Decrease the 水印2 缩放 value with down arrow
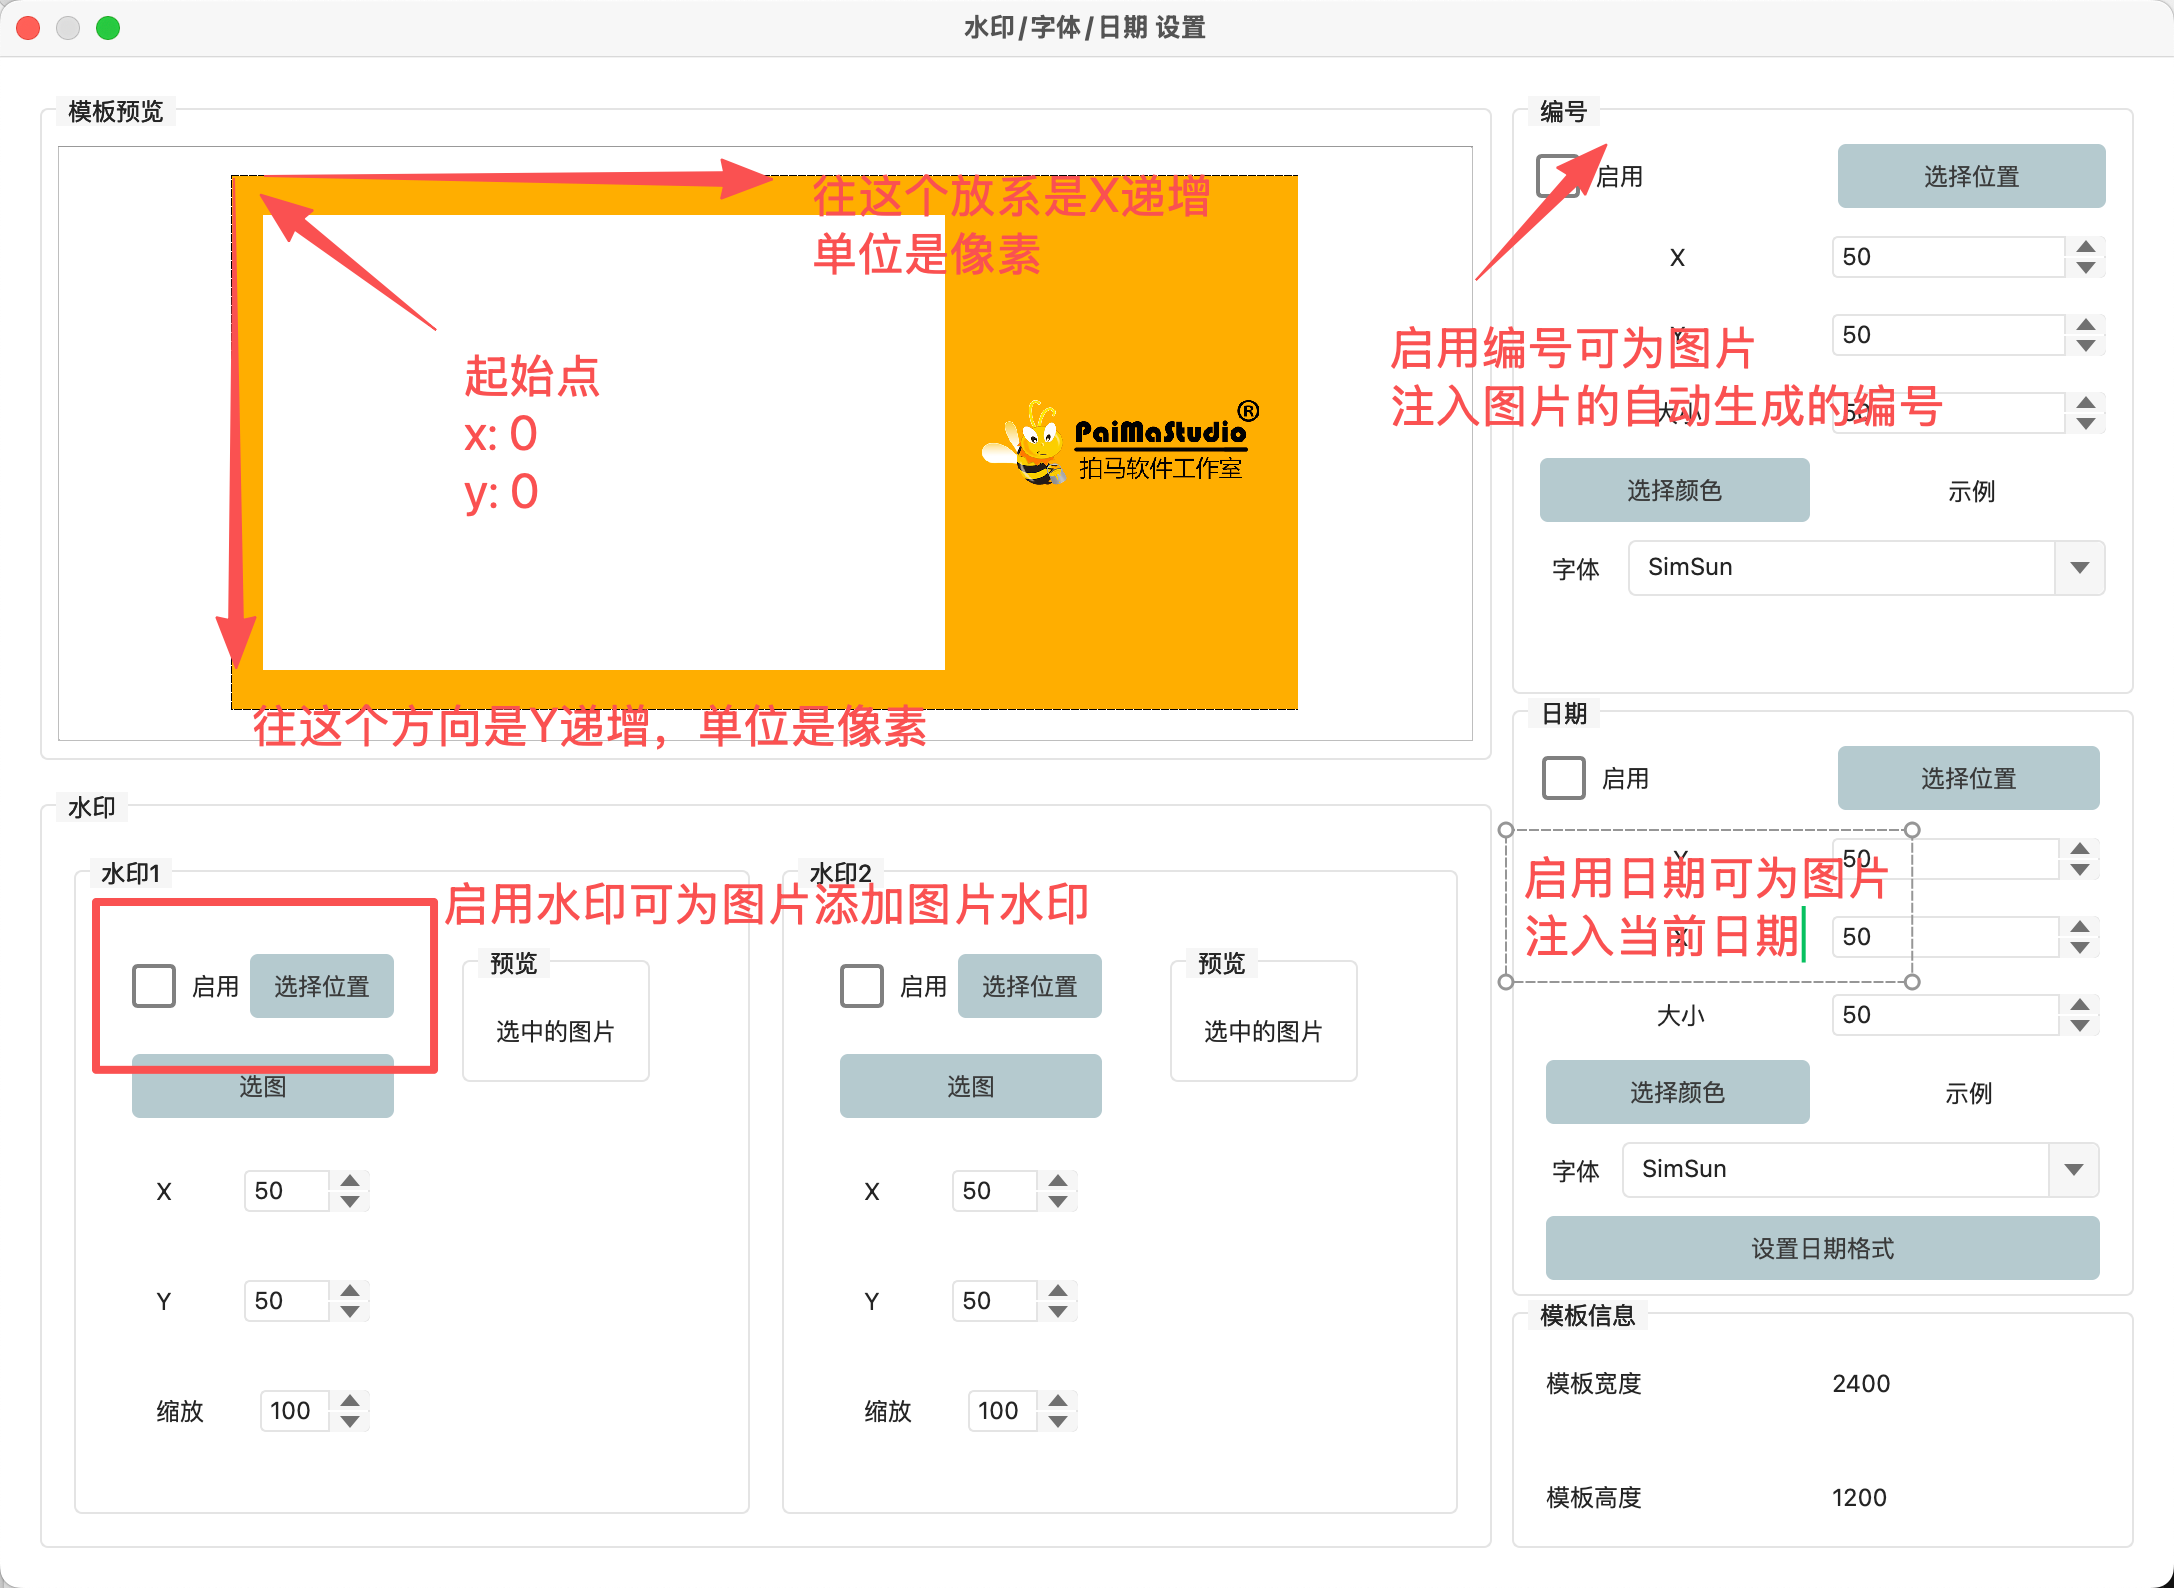Screen dimensions: 2174x1588 click(1058, 1421)
